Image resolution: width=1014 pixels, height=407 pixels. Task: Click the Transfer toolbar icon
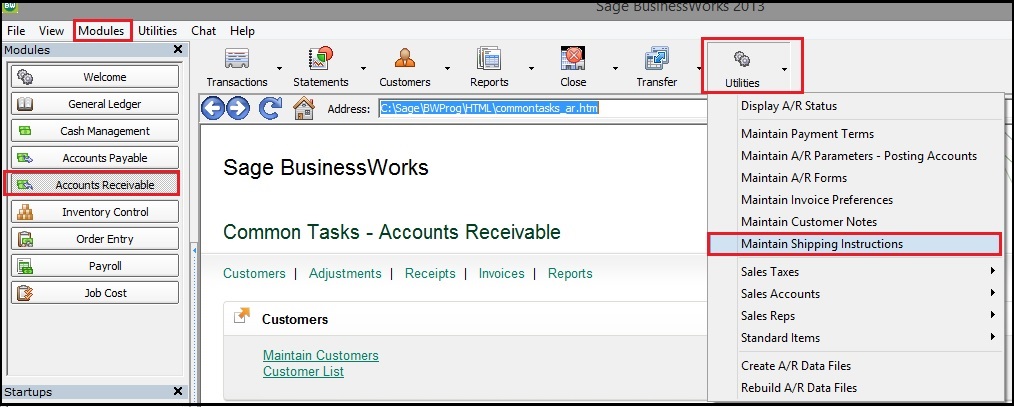tap(656, 60)
